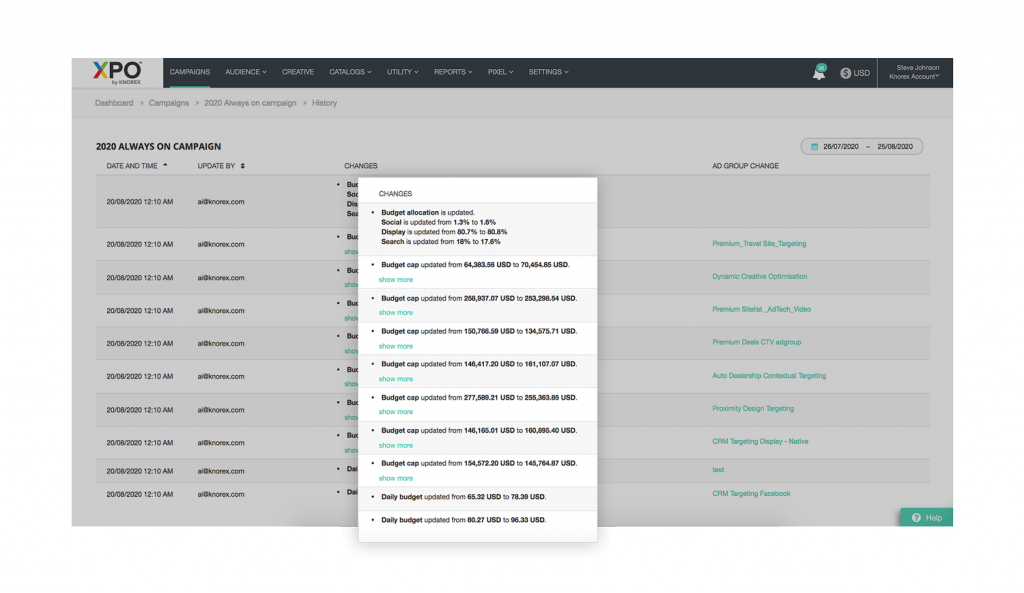
Task: Open the notifications bell icon
Action: [x=818, y=71]
